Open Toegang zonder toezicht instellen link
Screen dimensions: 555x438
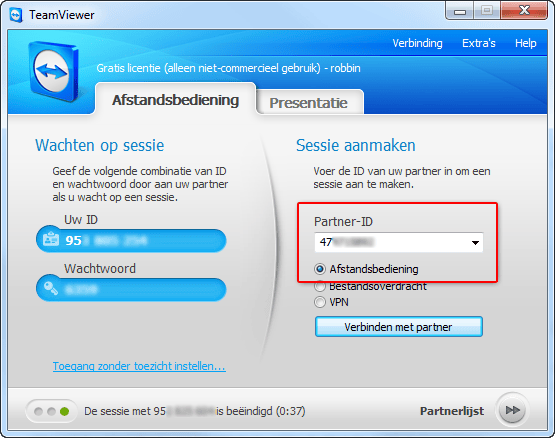pyautogui.click(x=139, y=366)
